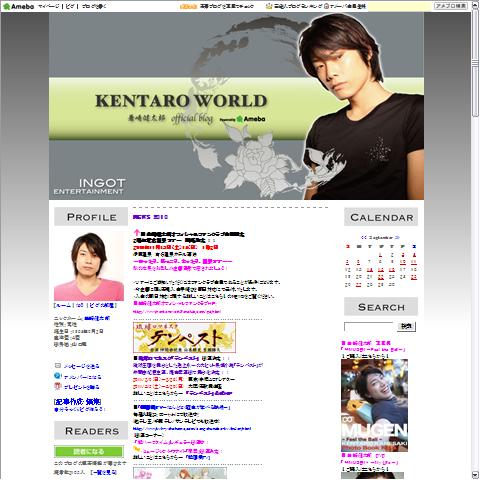The width and height of the screenshot is (480, 480).
Task: Open calendar date 16
Action: coord(392,270)
